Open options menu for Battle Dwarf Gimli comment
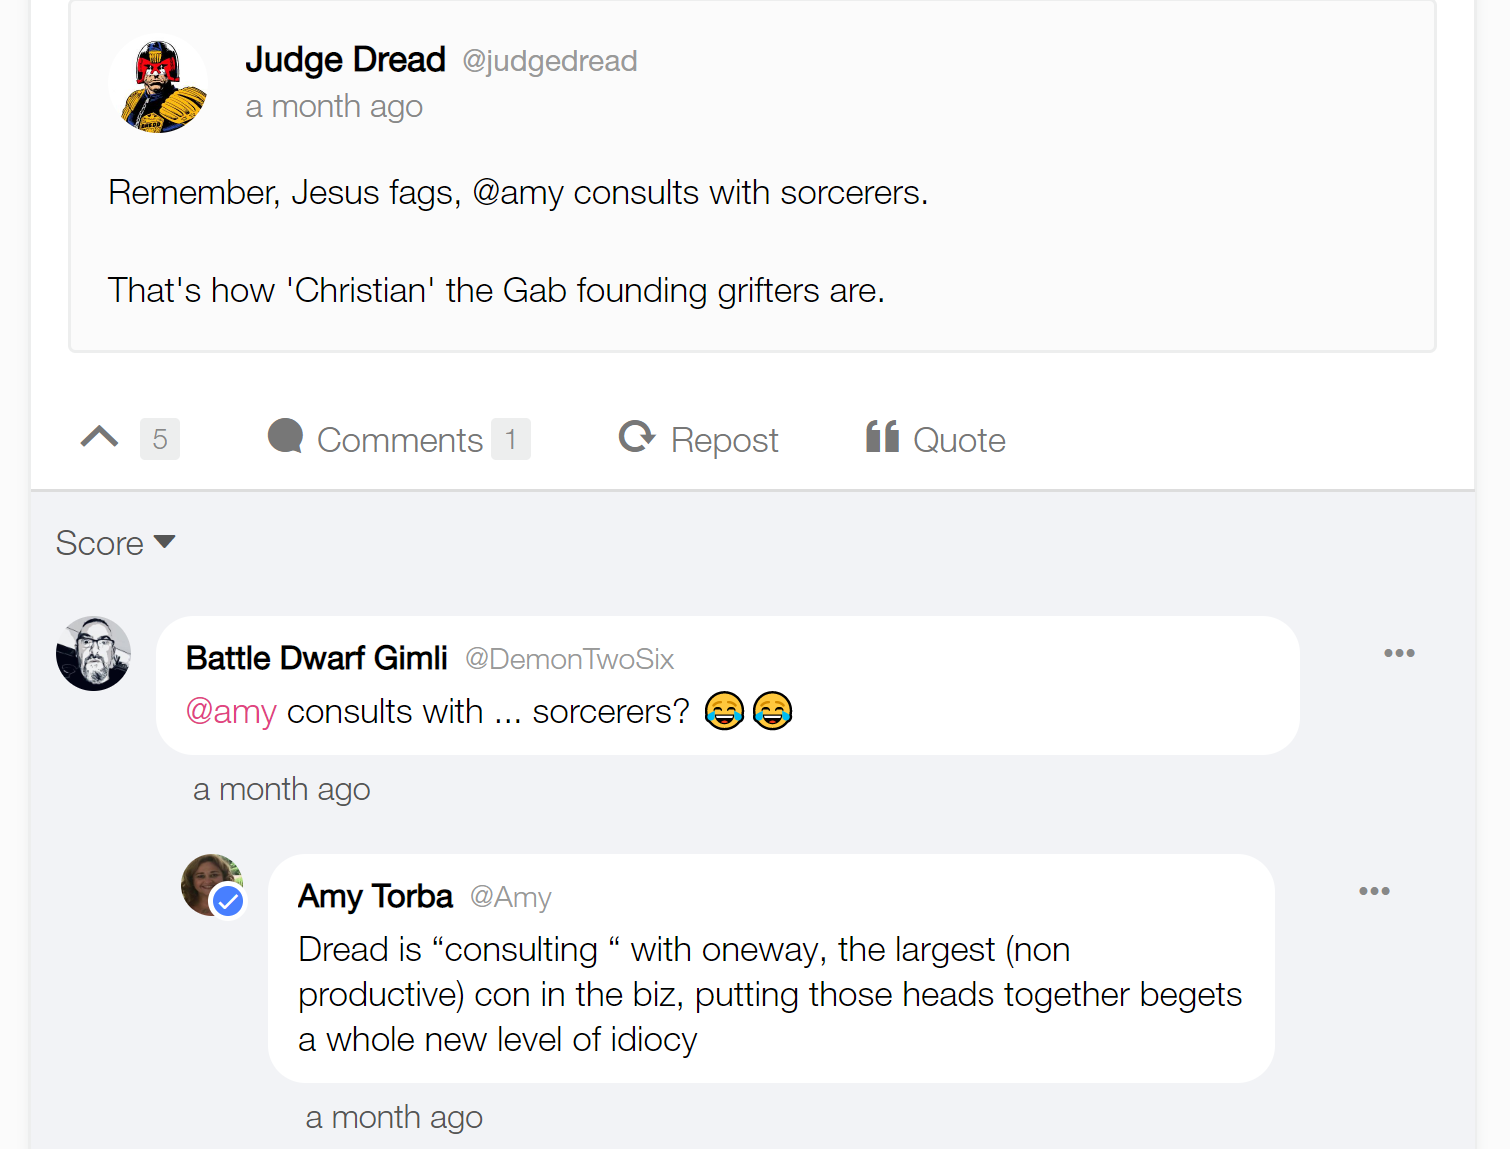This screenshot has height=1149, width=1510. [x=1398, y=653]
